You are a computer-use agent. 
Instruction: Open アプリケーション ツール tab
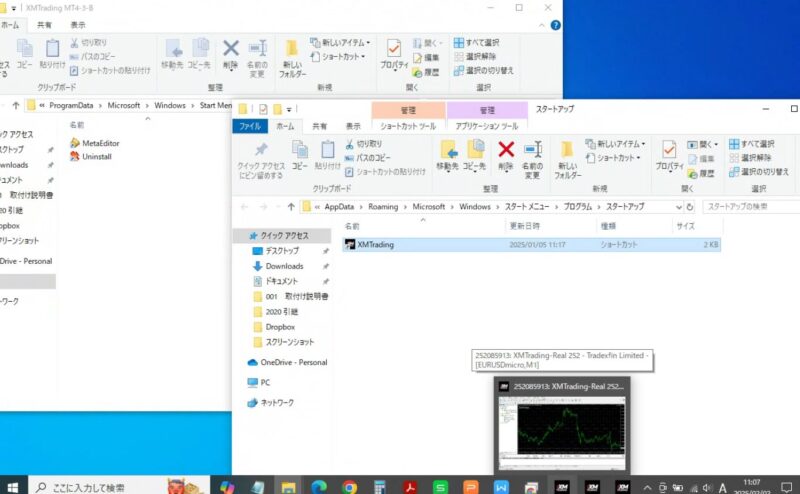487,126
